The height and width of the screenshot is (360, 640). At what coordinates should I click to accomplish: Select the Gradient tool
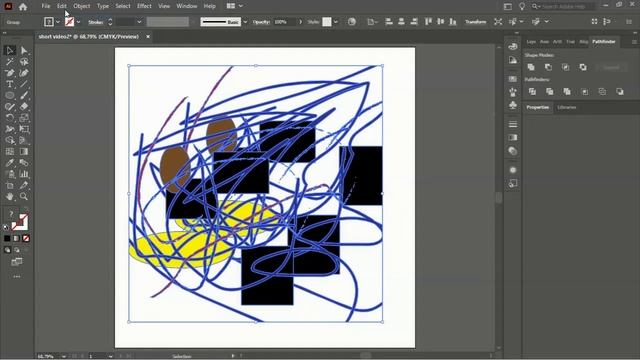(24, 151)
